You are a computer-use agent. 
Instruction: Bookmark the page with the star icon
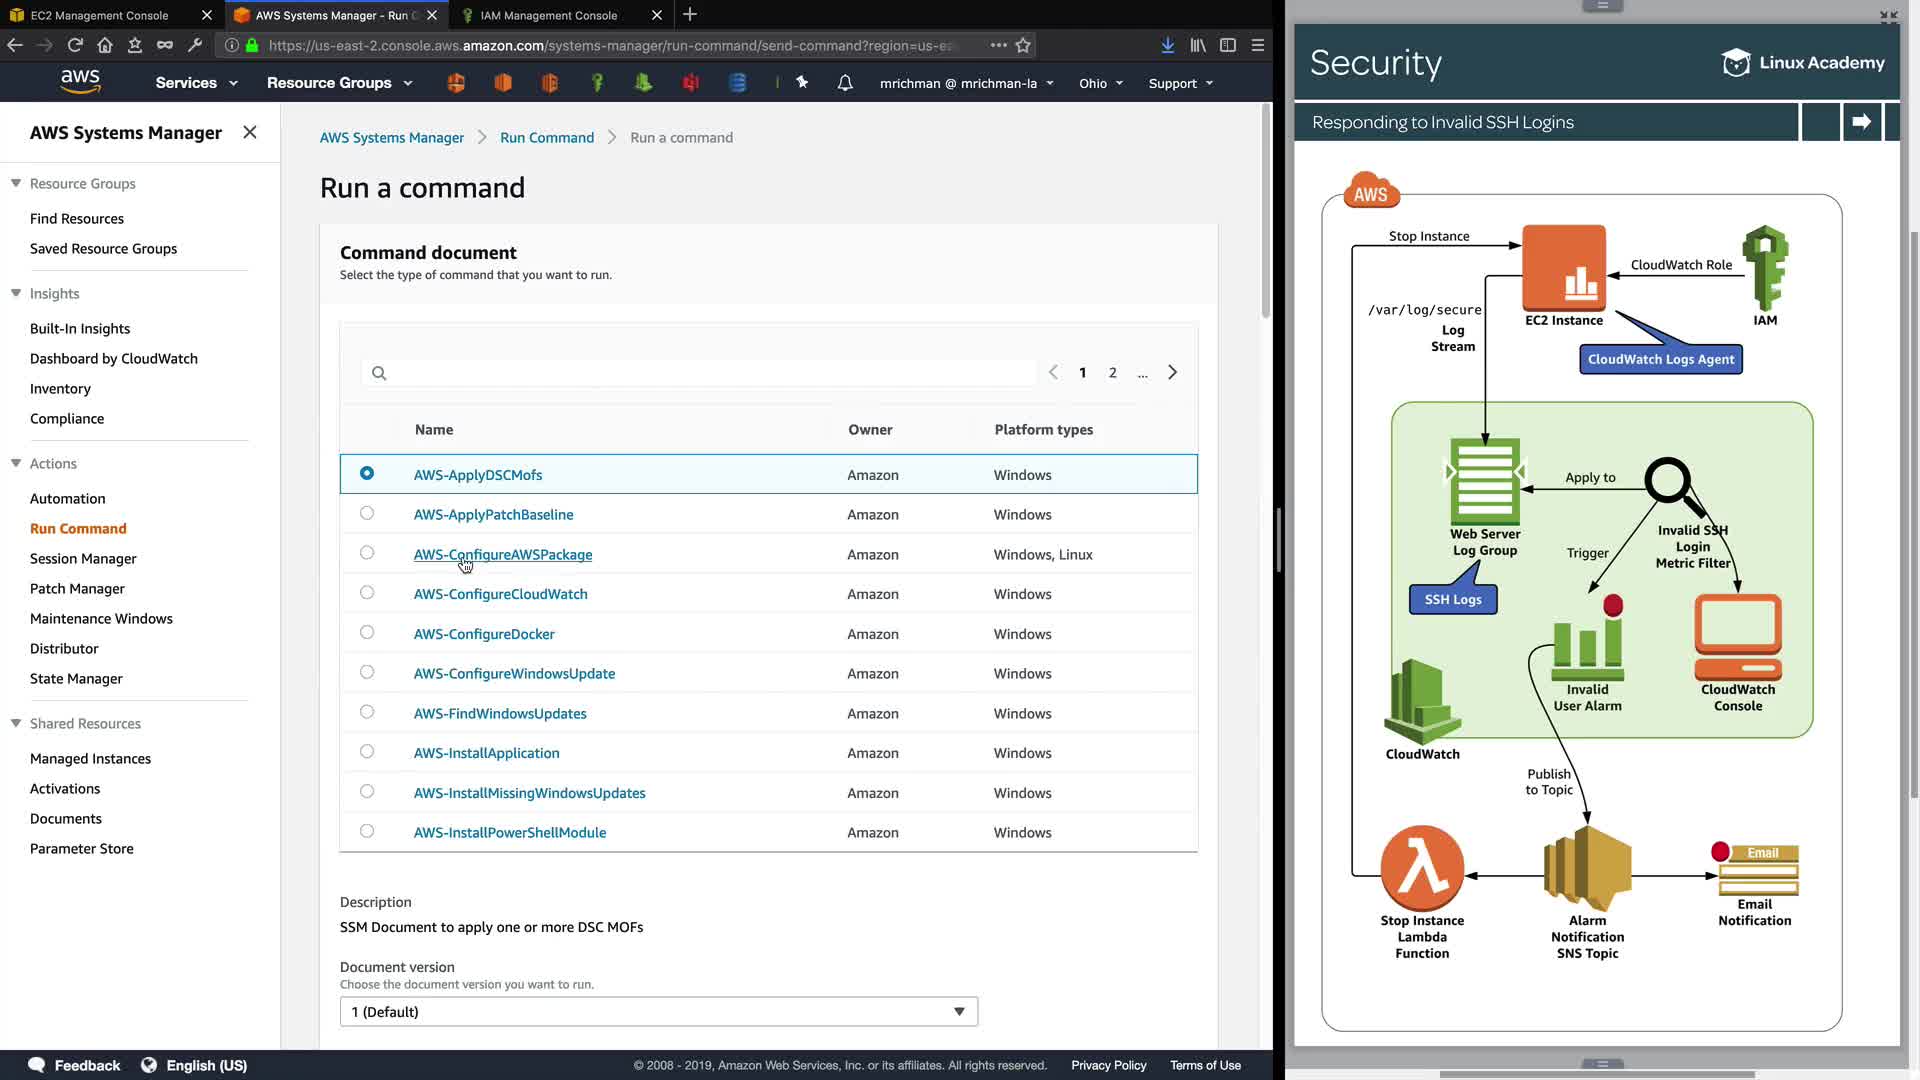(x=1023, y=45)
